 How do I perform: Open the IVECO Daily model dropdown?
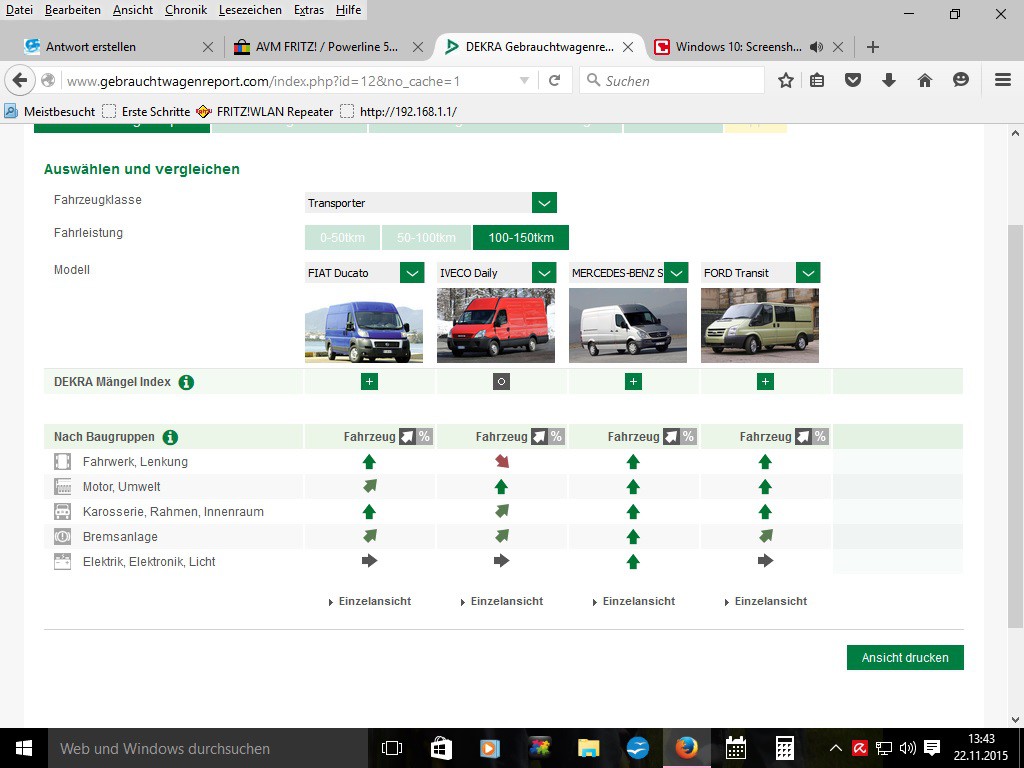coord(544,272)
